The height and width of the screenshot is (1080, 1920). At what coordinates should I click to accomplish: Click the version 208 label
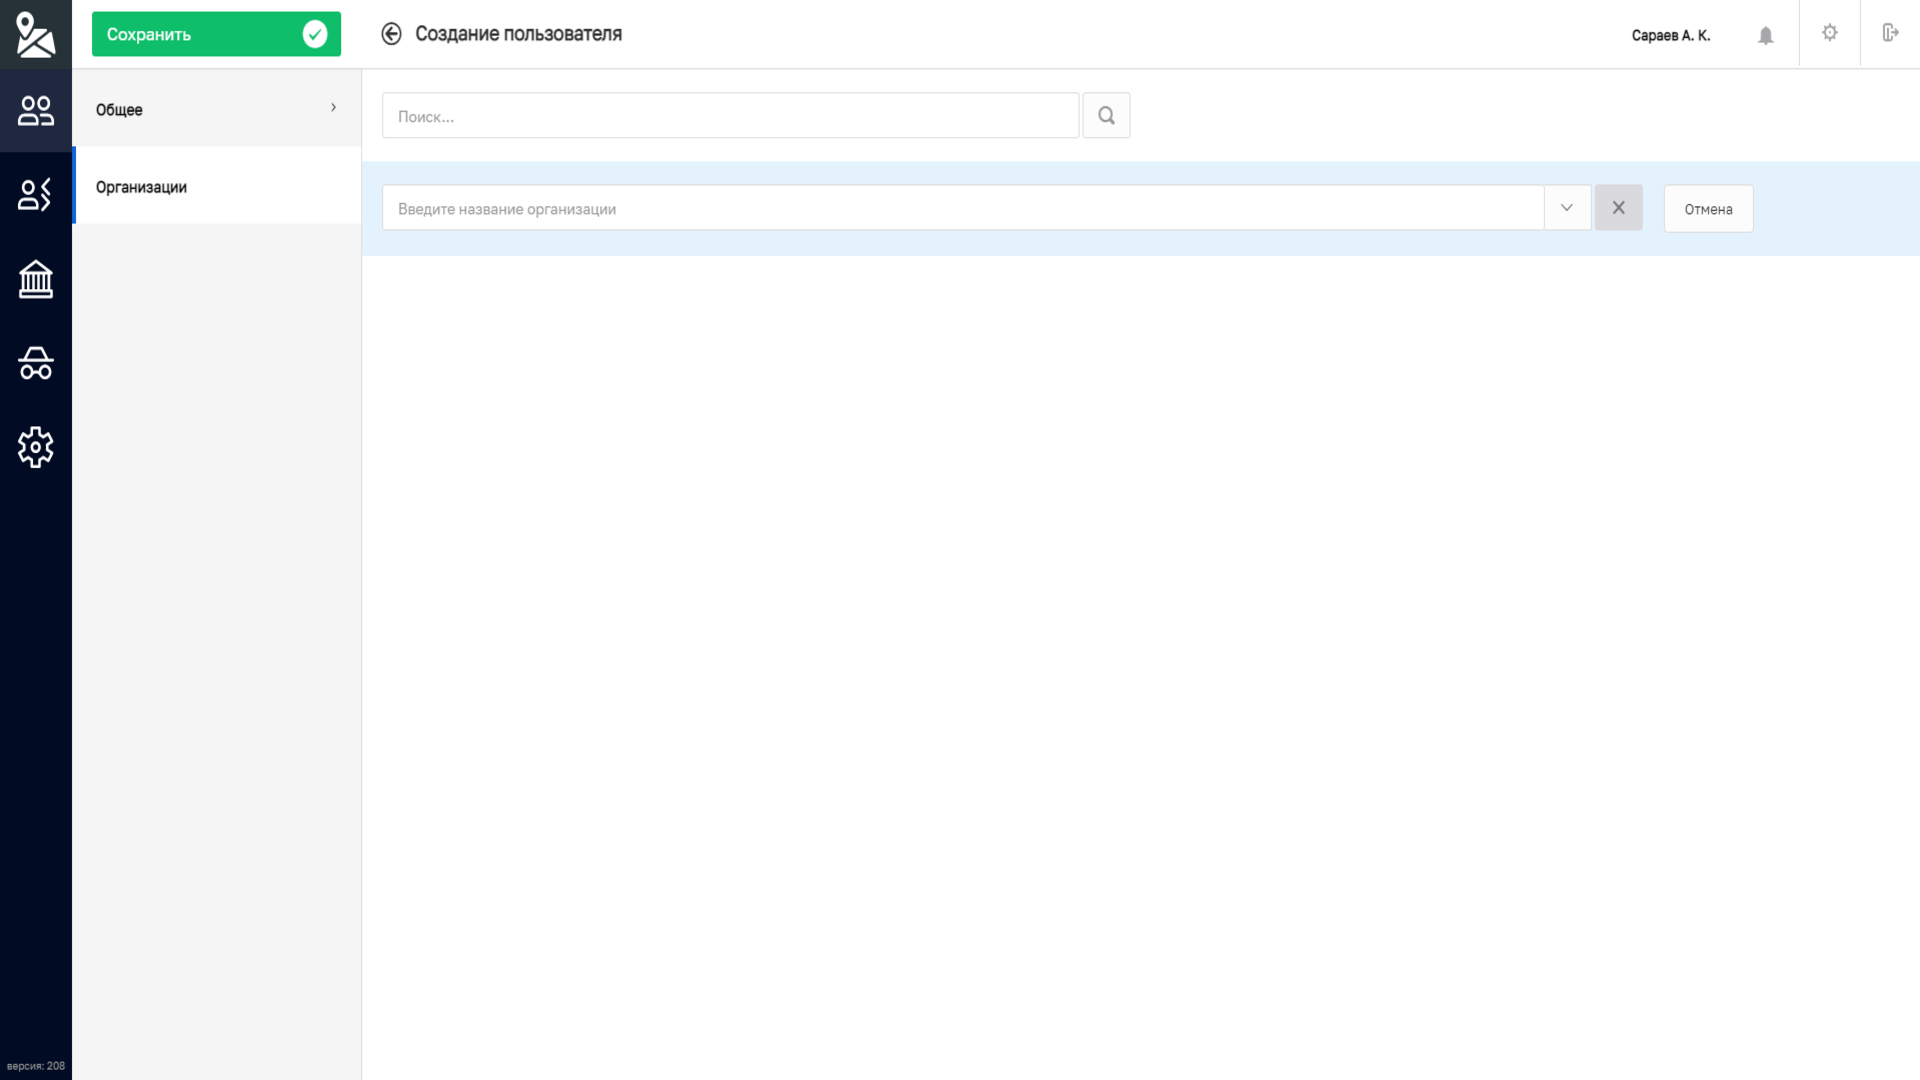click(x=35, y=1066)
